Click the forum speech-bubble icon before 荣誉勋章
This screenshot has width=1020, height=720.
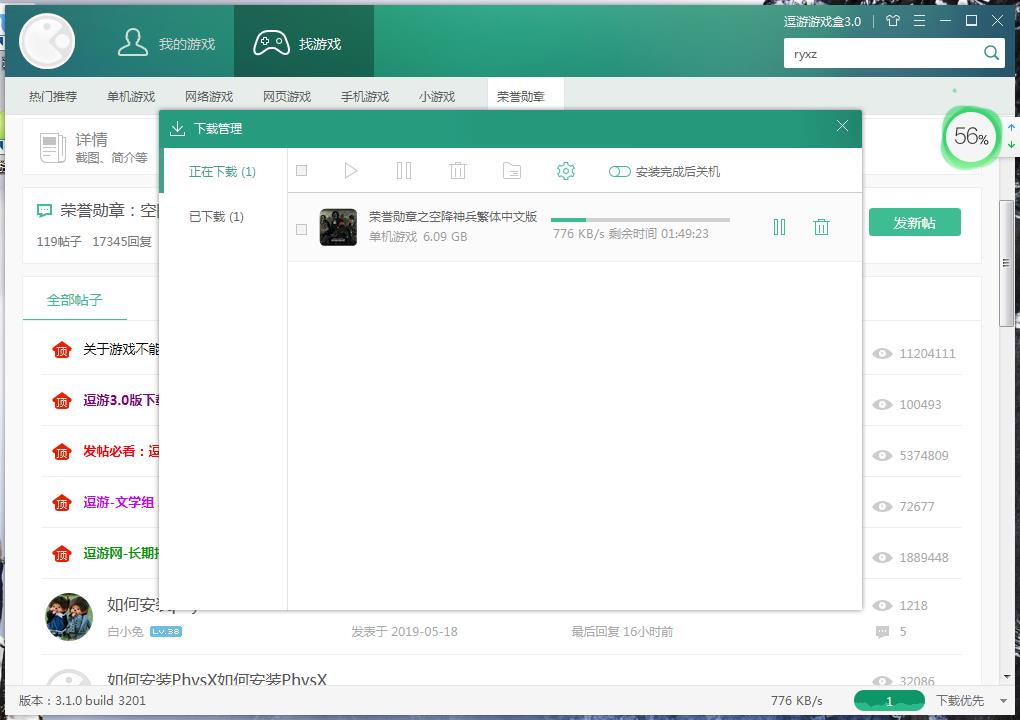pyautogui.click(x=44, y=210)
